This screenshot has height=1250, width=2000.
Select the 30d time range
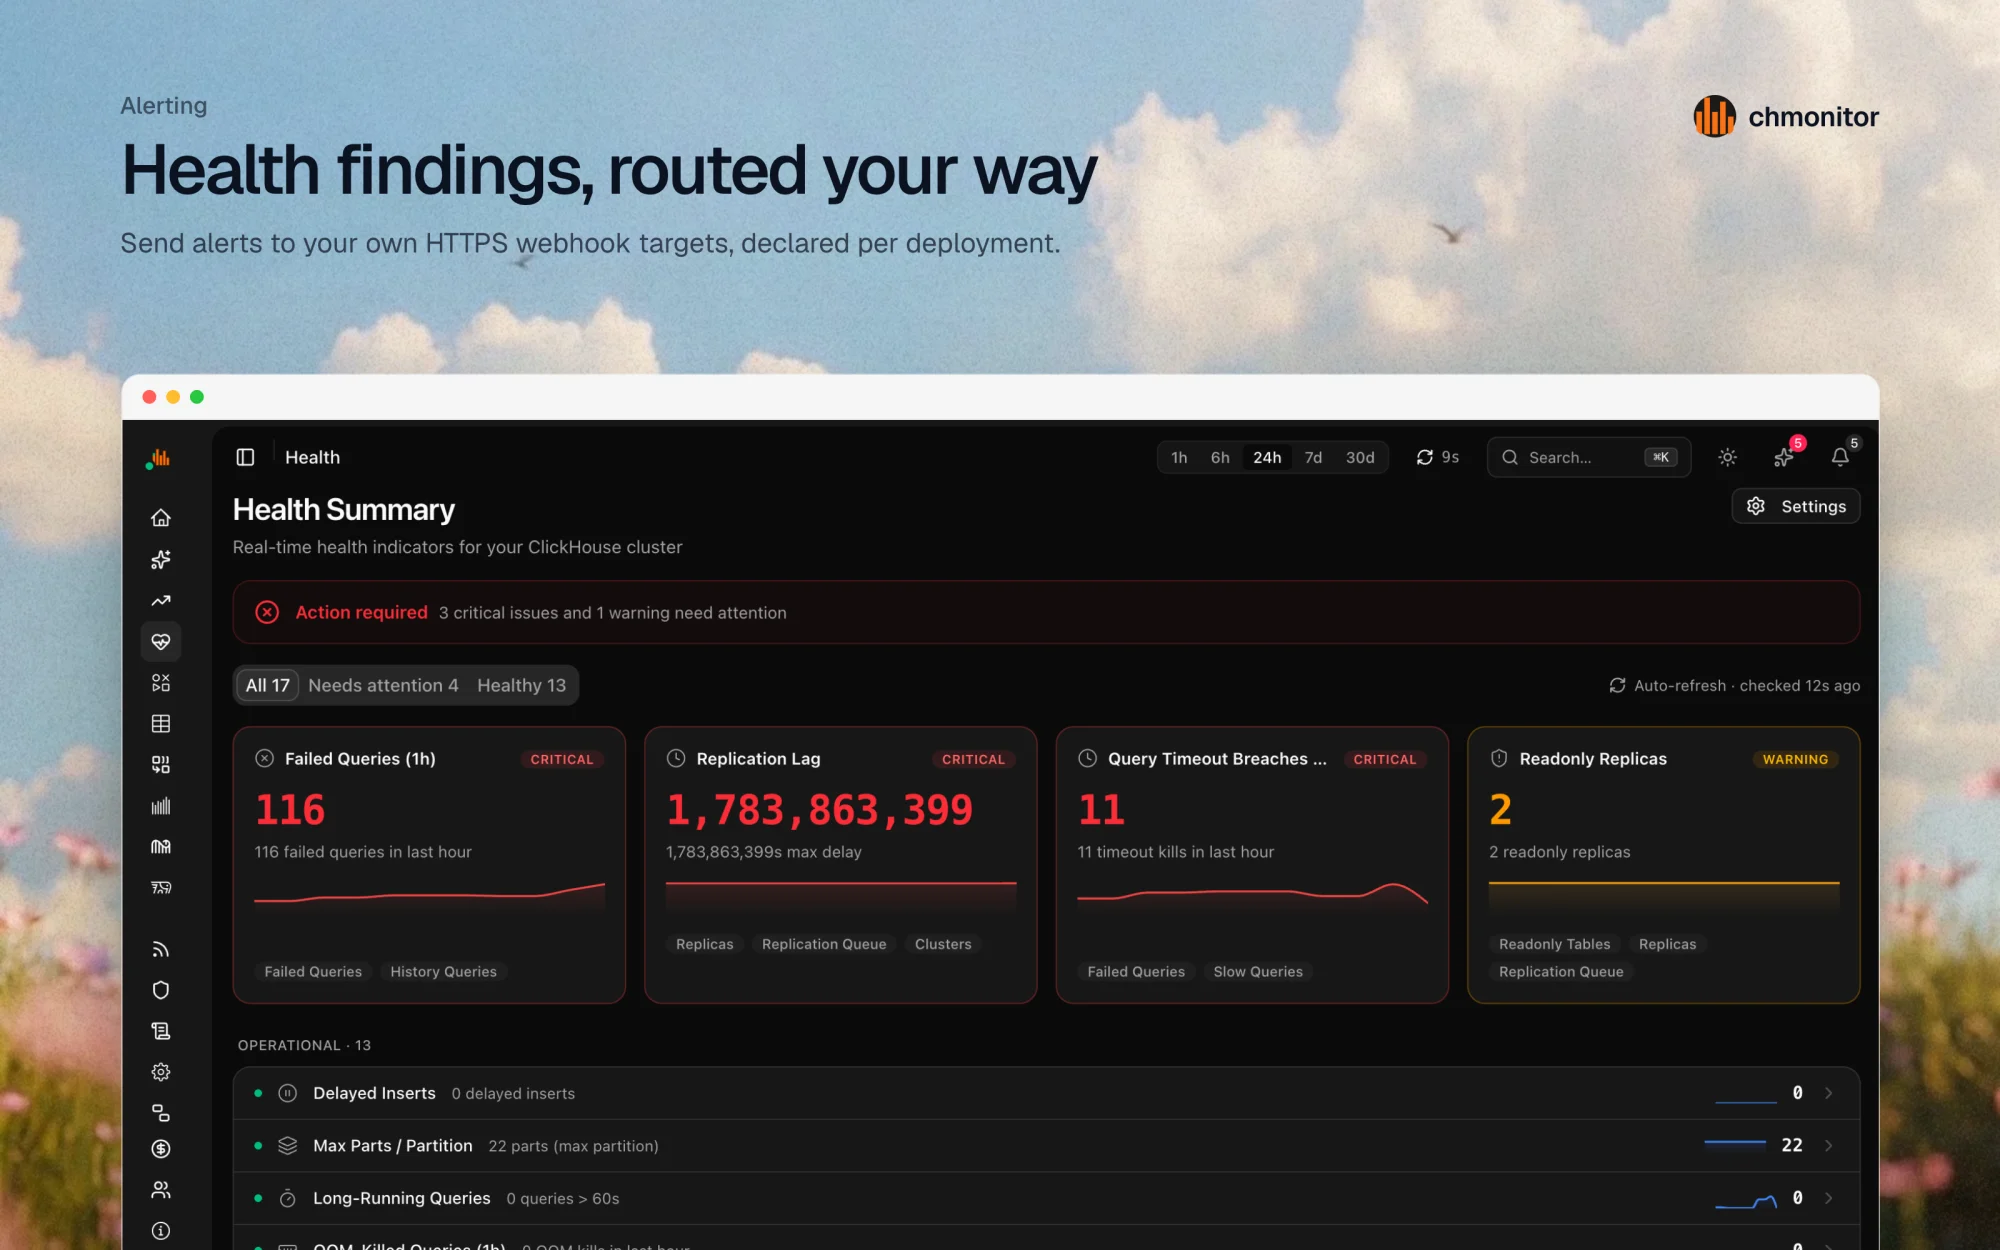pos(1360,457)
